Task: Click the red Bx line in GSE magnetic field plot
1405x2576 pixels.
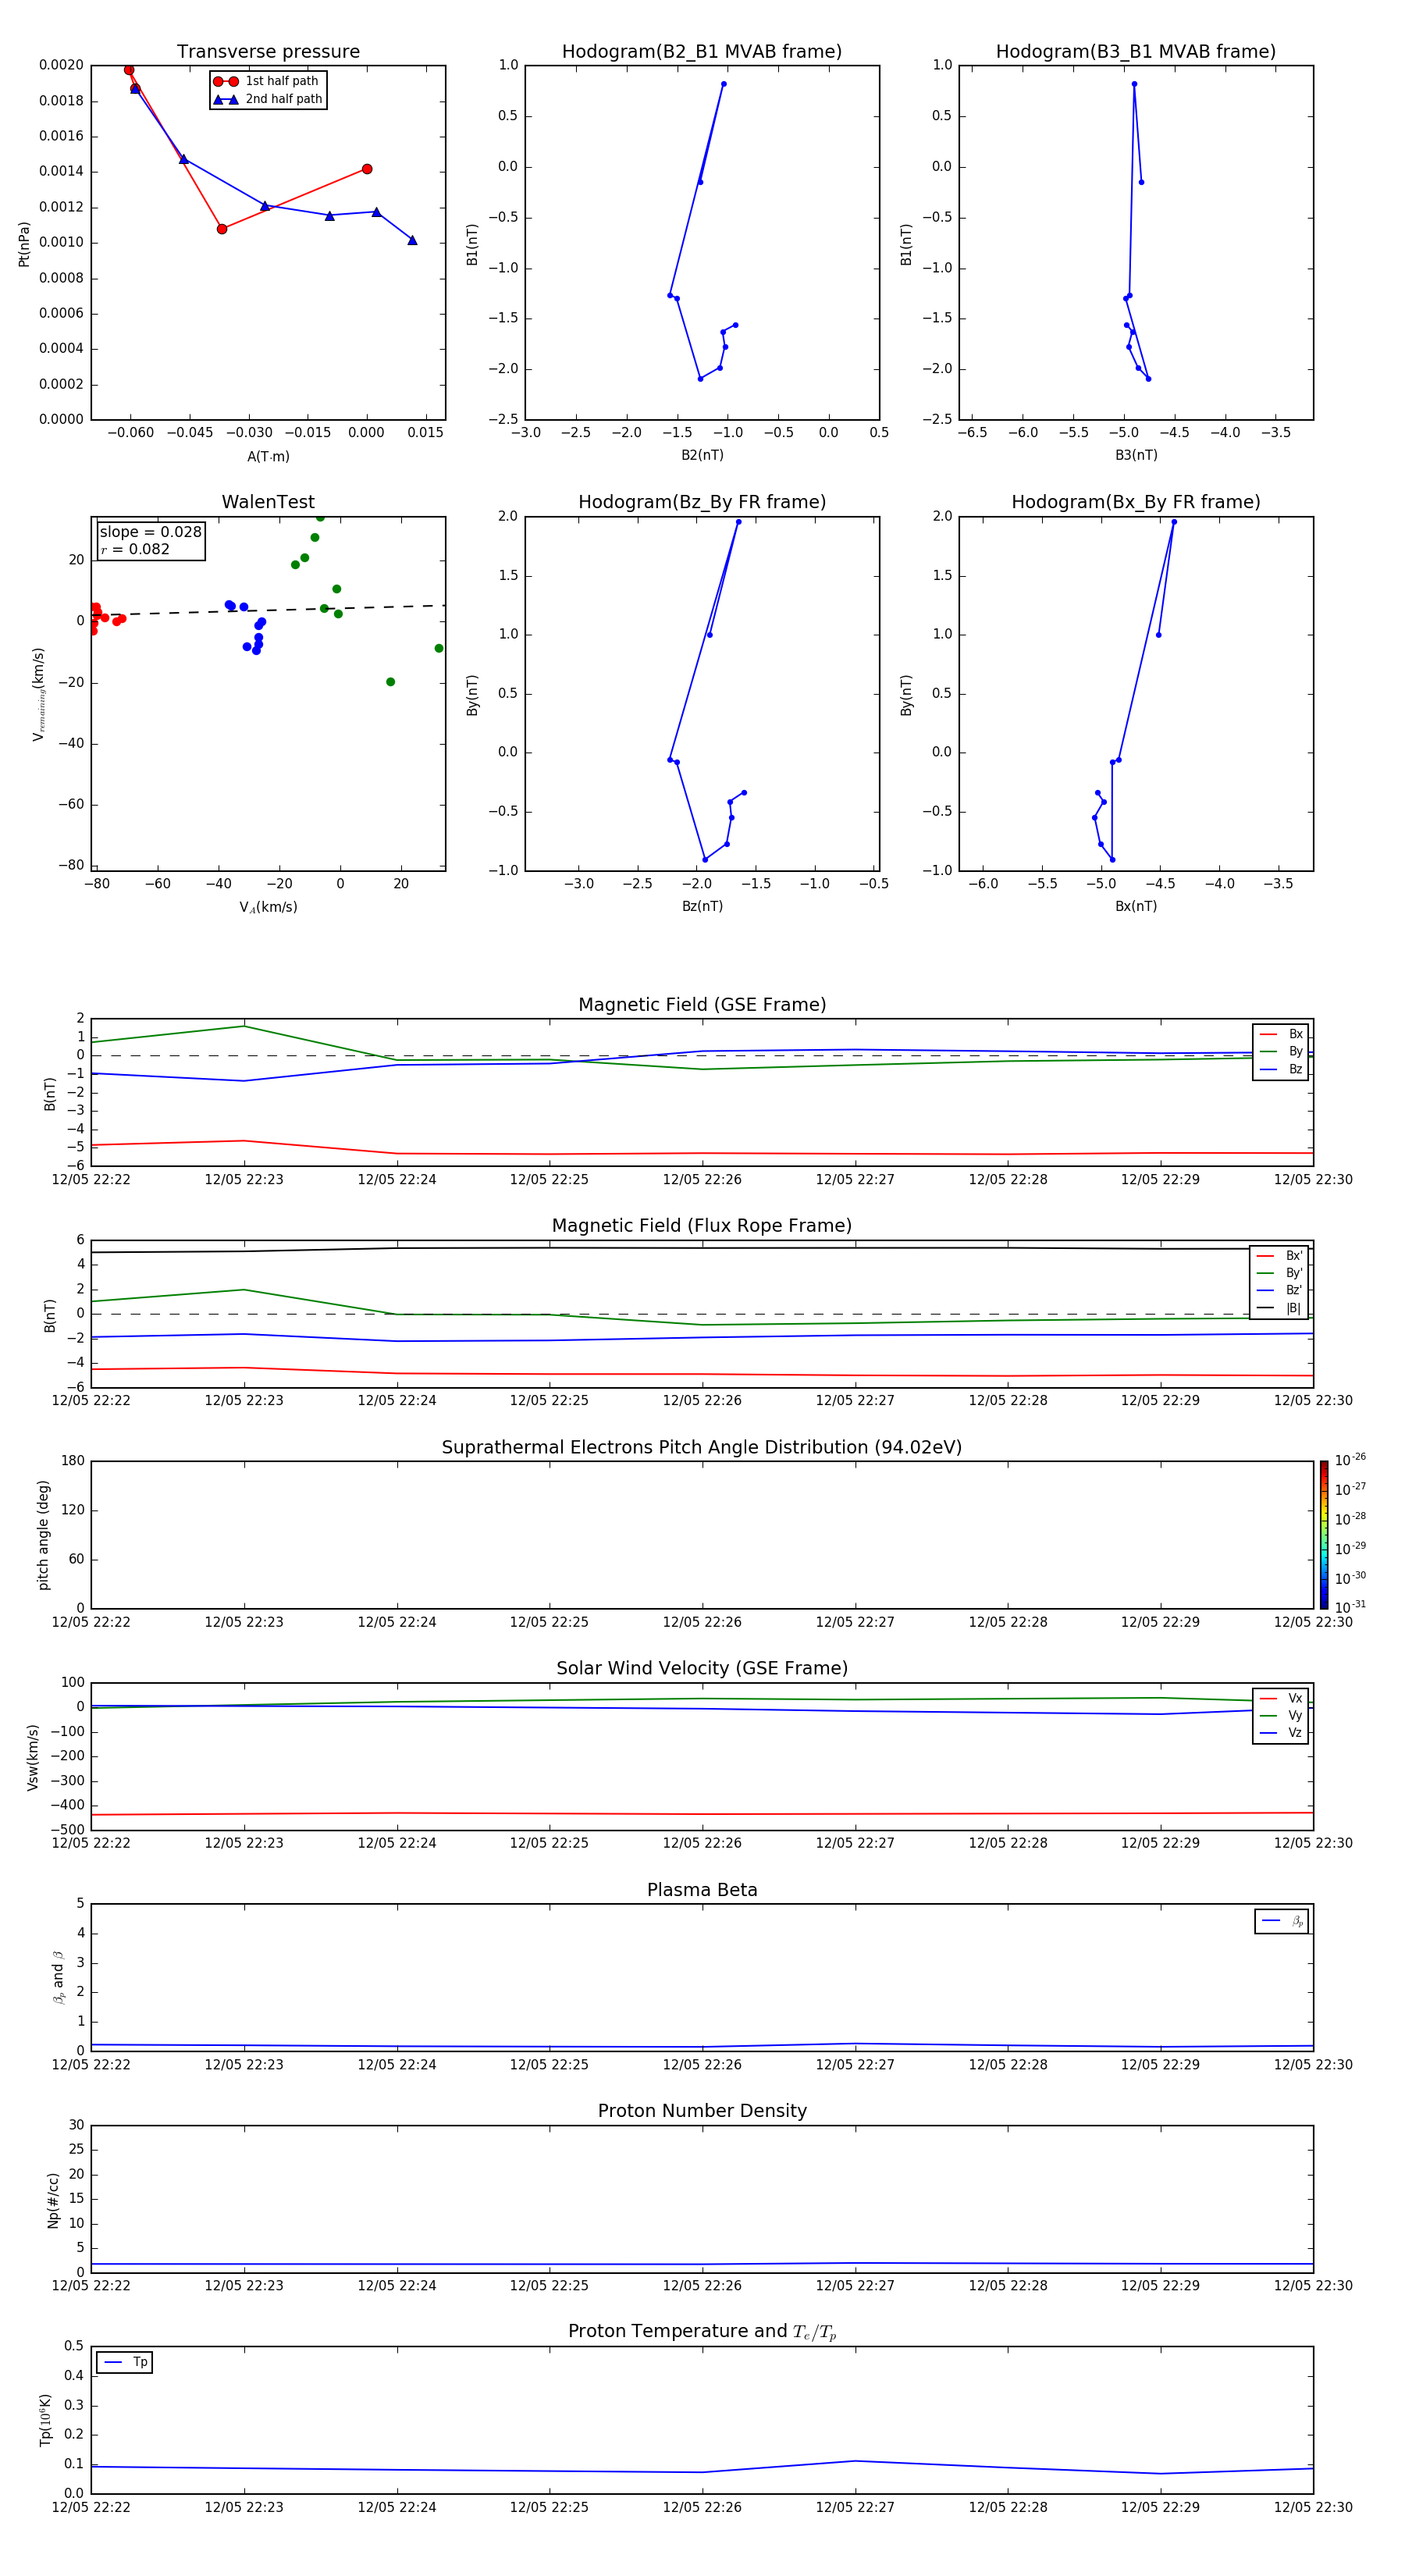Action: point(702,1153)
